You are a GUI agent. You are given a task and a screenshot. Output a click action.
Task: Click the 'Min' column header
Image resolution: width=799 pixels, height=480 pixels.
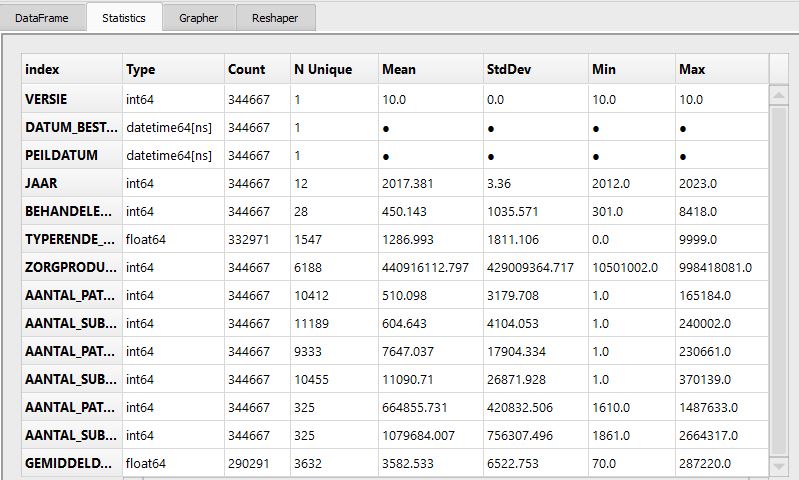[x=632, y=69]
